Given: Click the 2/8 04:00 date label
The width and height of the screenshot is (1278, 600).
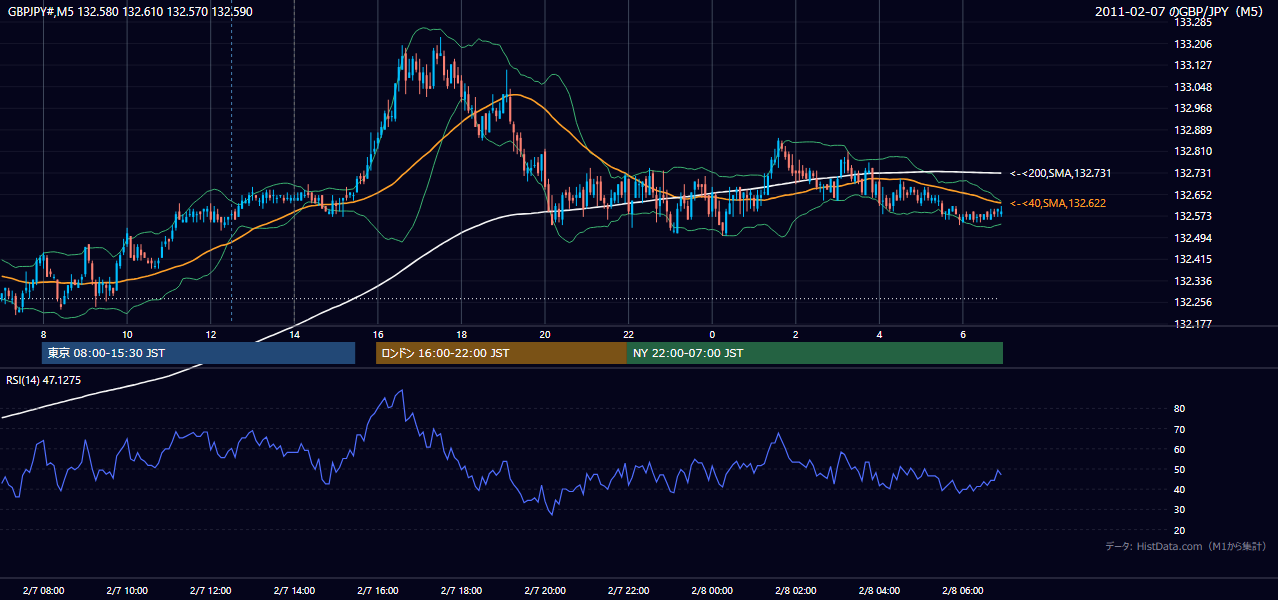Looking at the screenshot, I should pyautogui.click(x=879, y=590).
